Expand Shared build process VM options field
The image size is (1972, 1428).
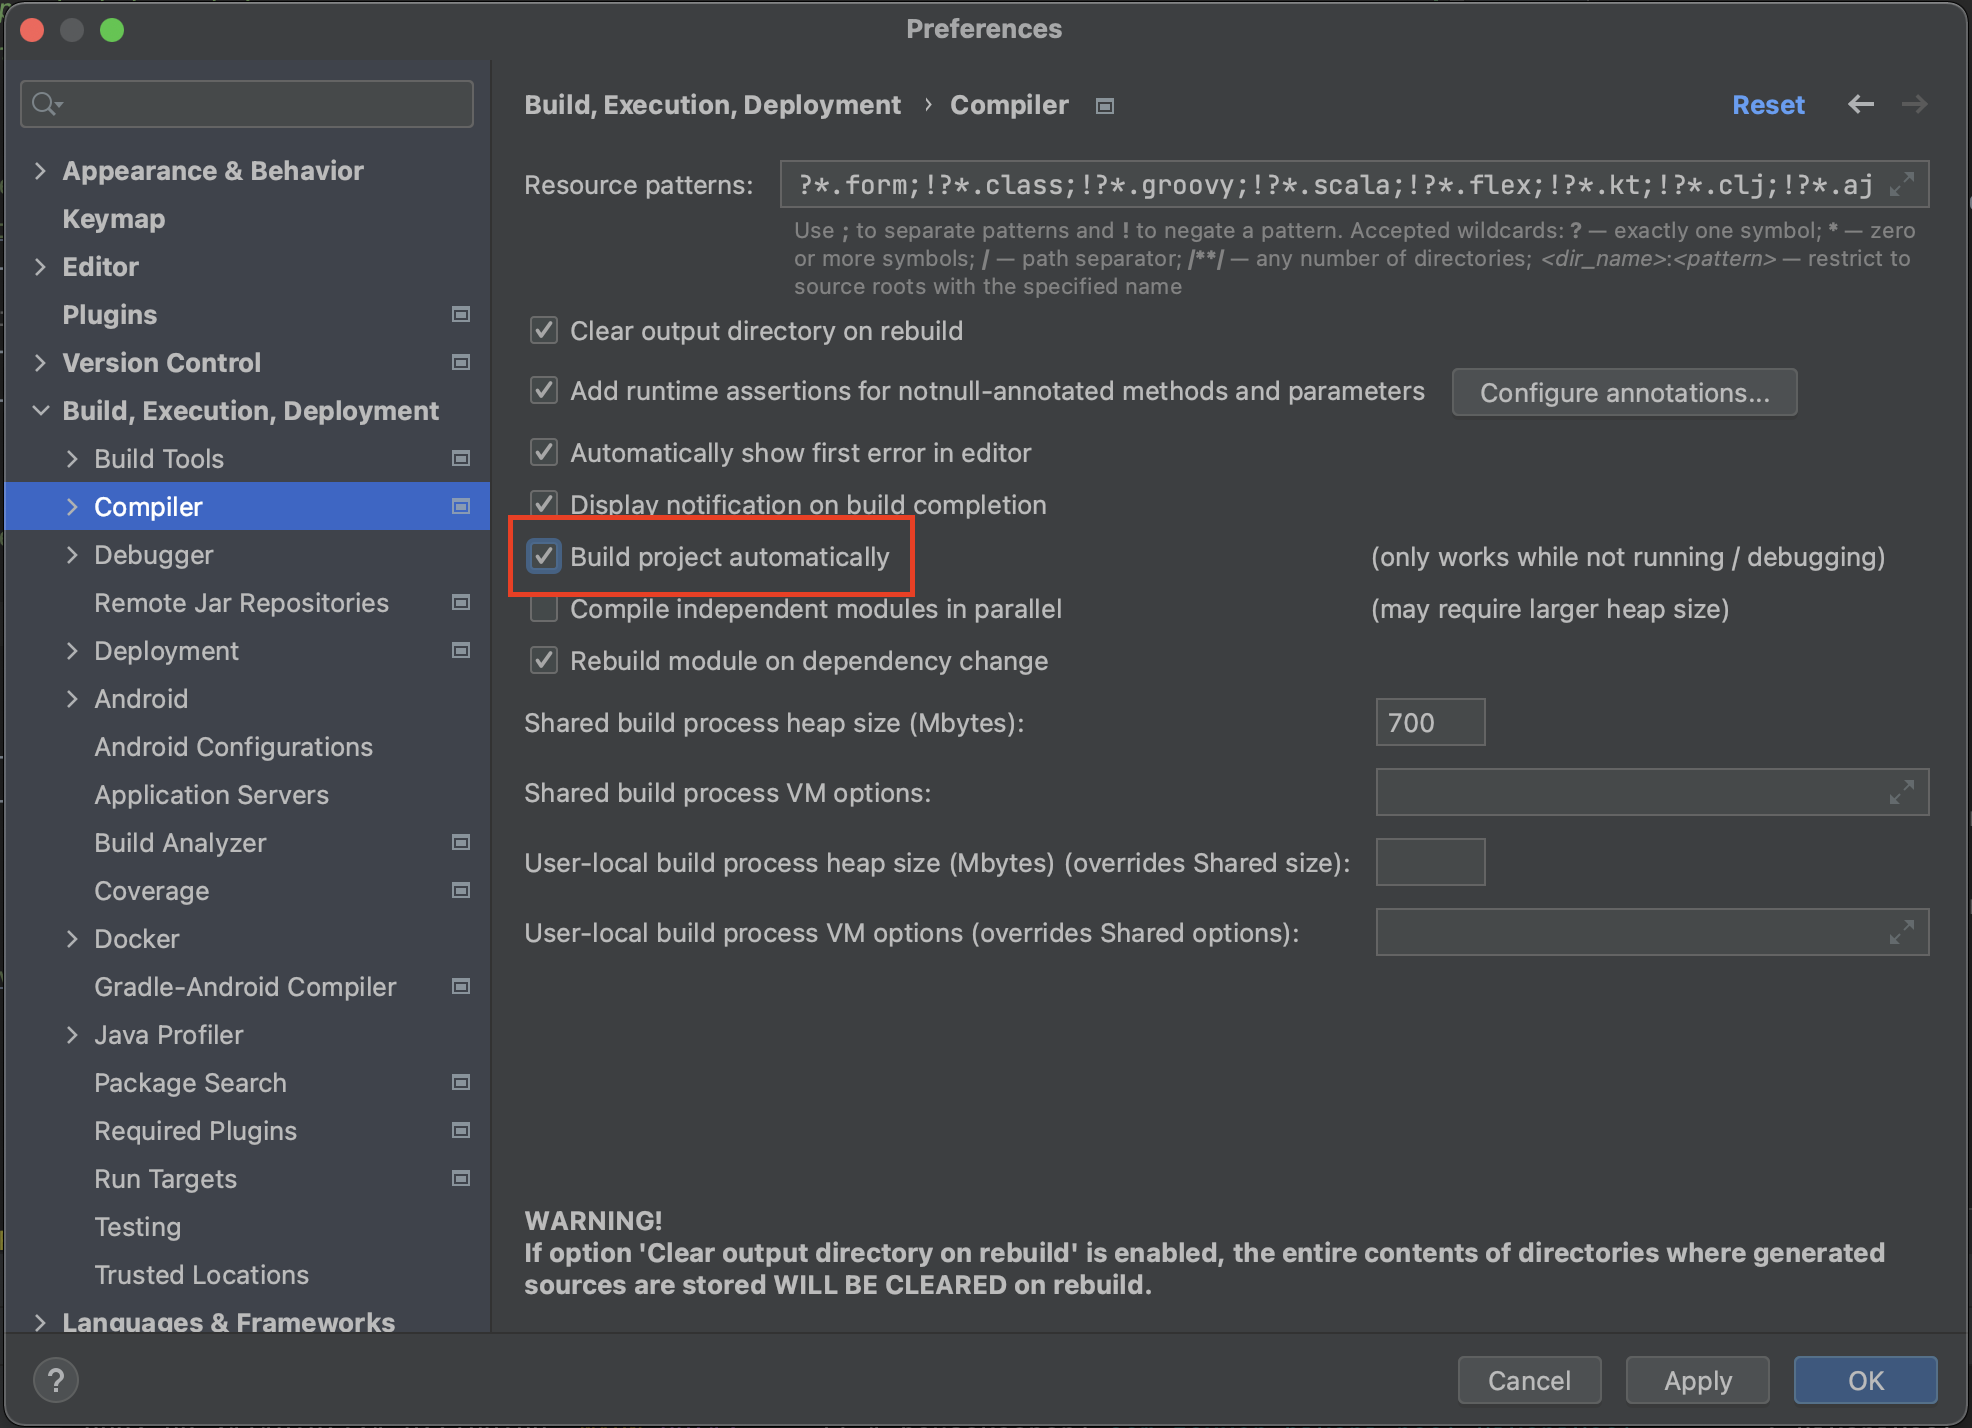click(1901, 793)
